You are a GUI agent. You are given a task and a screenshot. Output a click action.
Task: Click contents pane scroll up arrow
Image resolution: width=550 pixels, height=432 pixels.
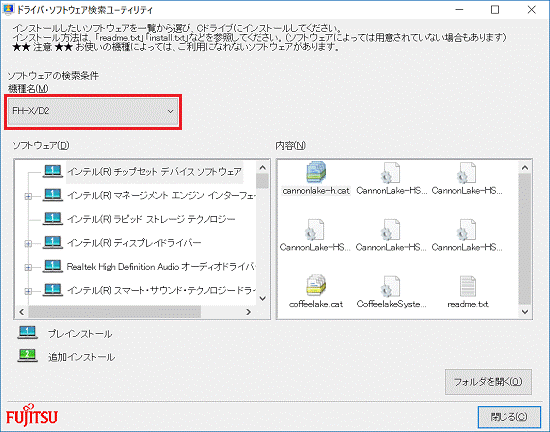coord(525,168)
